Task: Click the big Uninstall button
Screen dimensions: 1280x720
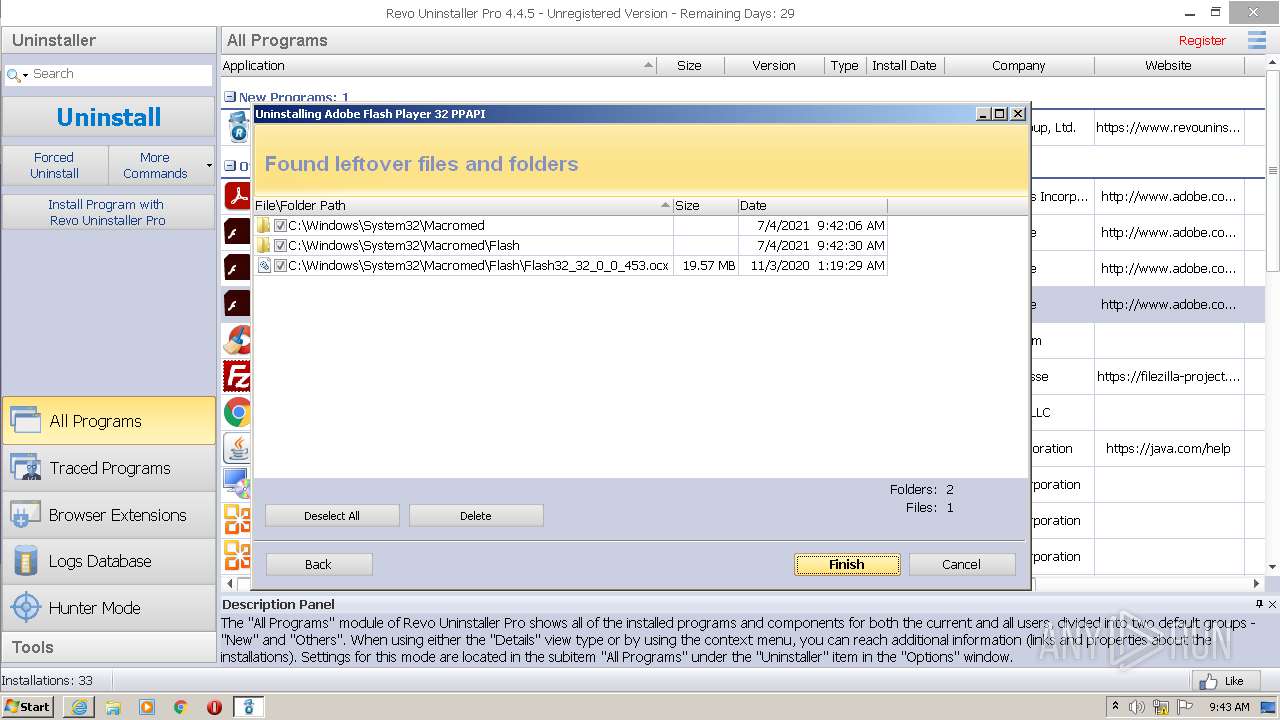Action: 108,117
